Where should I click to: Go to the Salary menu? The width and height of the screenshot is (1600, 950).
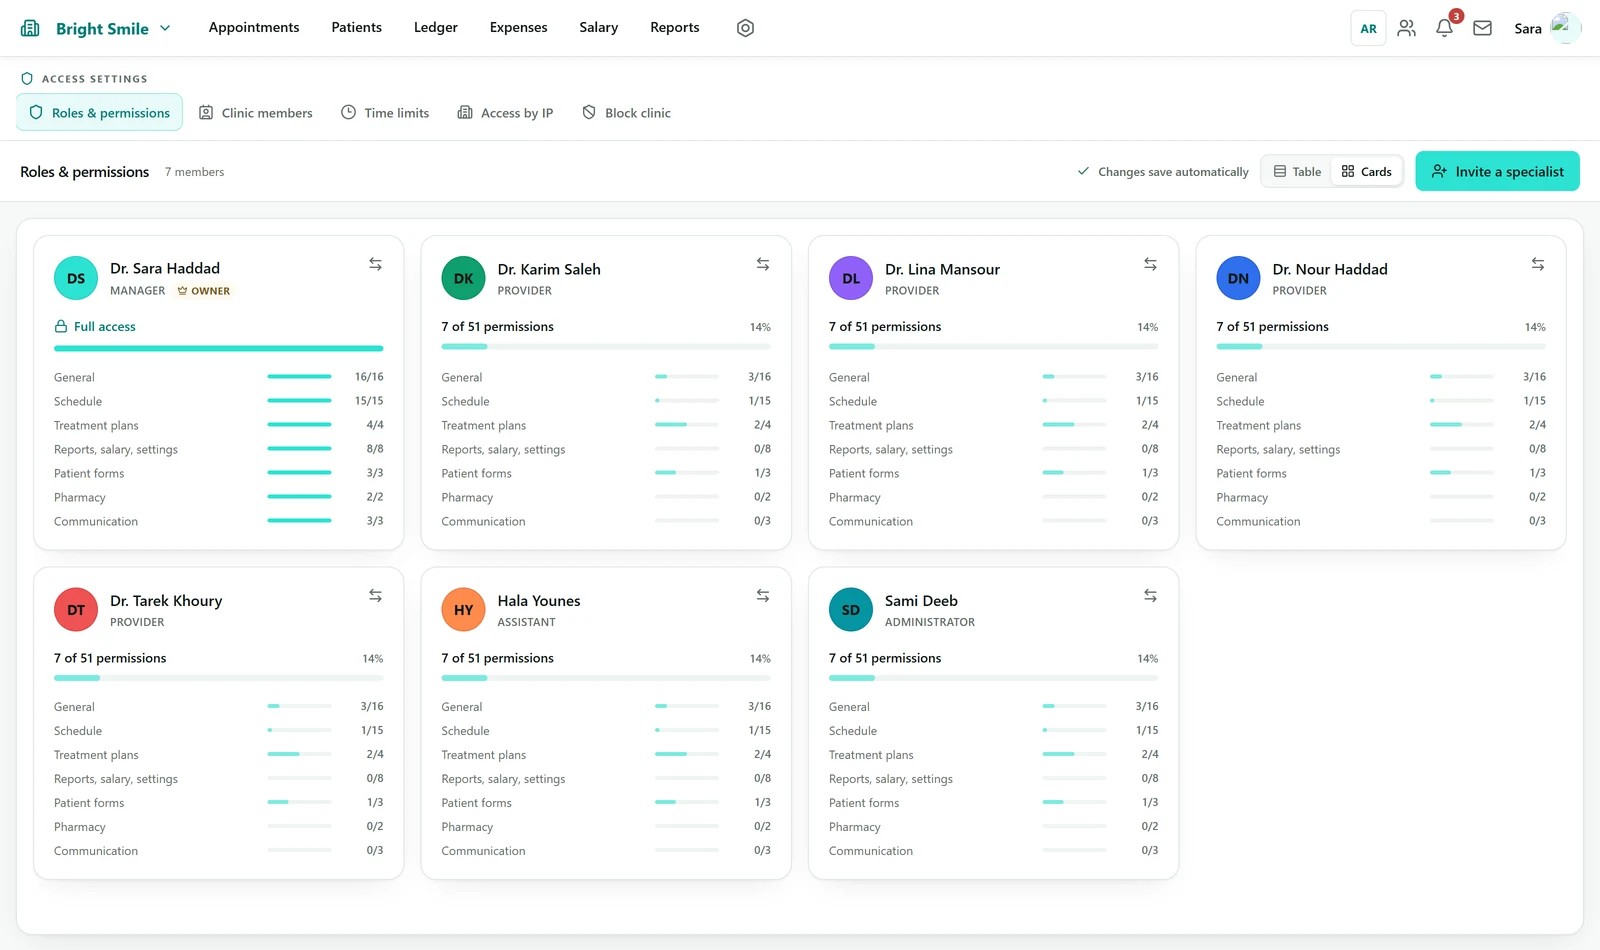click(599, 27)
